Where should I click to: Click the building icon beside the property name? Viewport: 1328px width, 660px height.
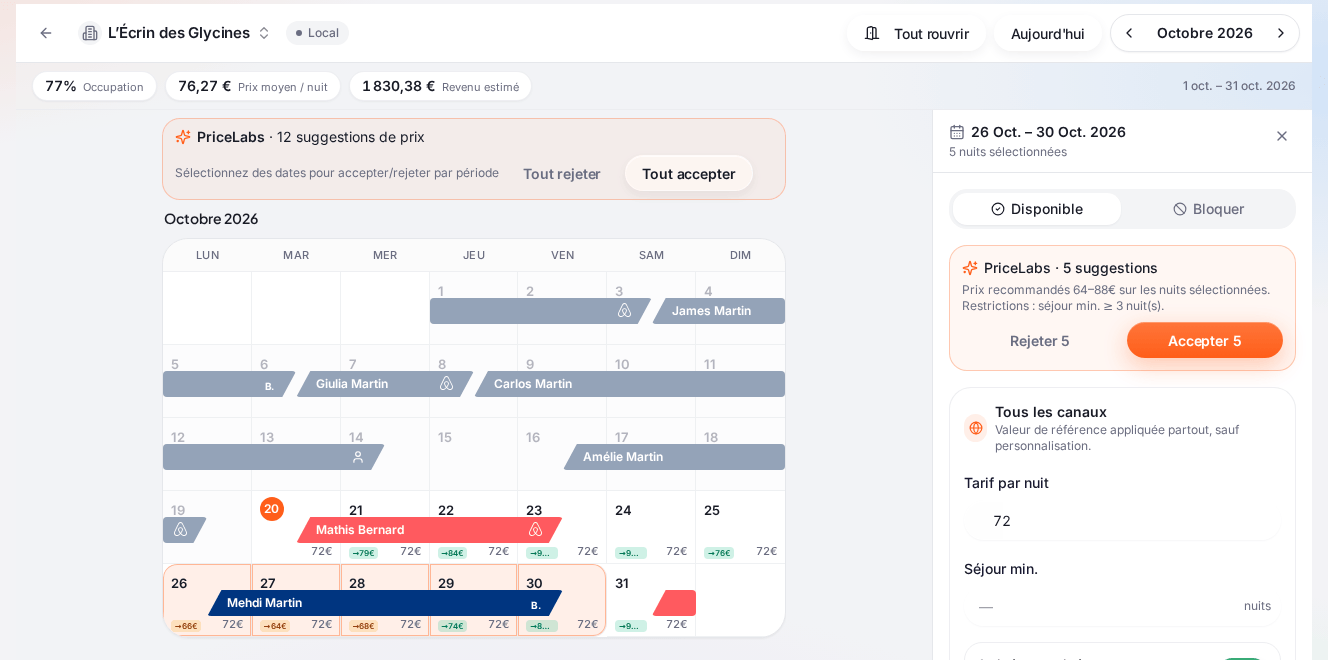[90, 33]
